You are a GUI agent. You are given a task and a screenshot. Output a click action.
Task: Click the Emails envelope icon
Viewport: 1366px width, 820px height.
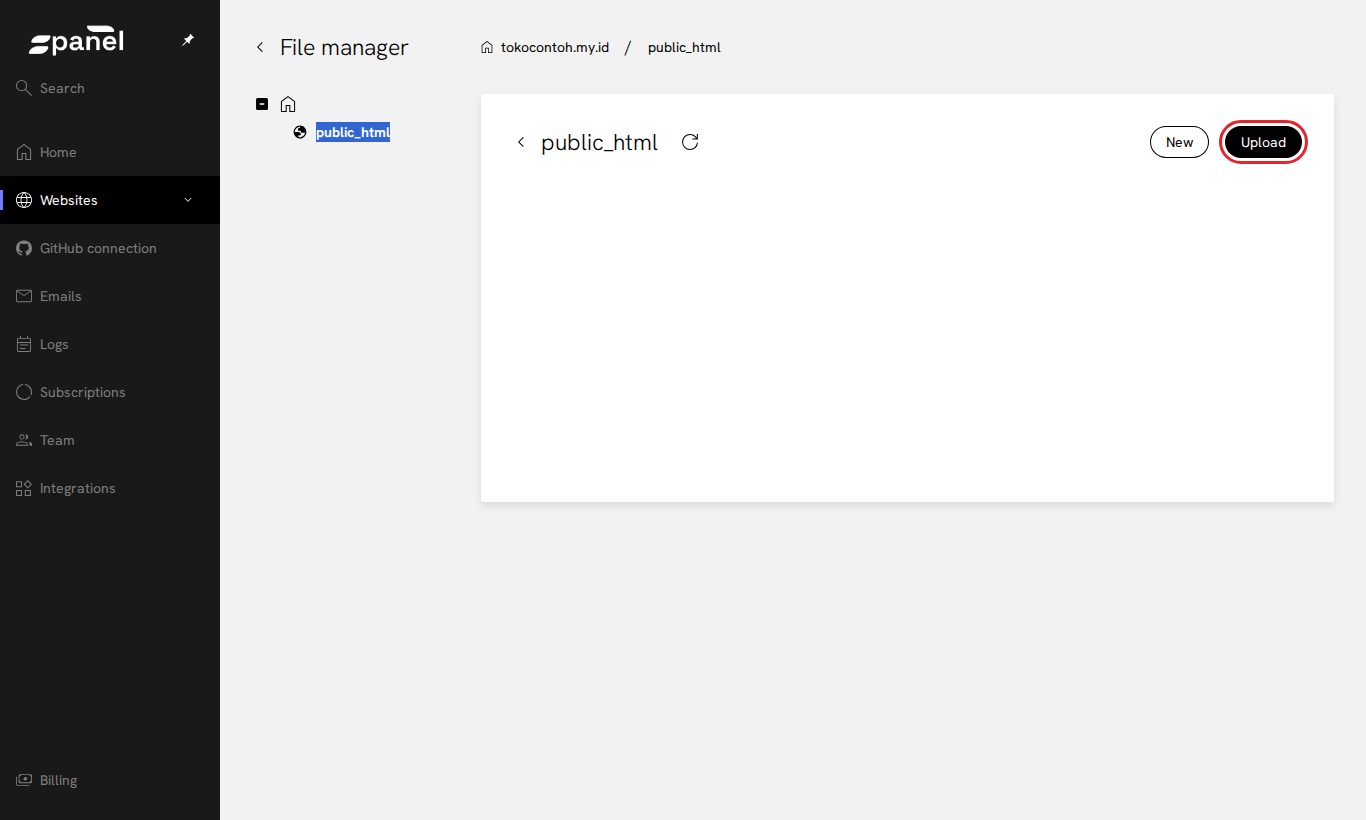(x=24, y=296)
